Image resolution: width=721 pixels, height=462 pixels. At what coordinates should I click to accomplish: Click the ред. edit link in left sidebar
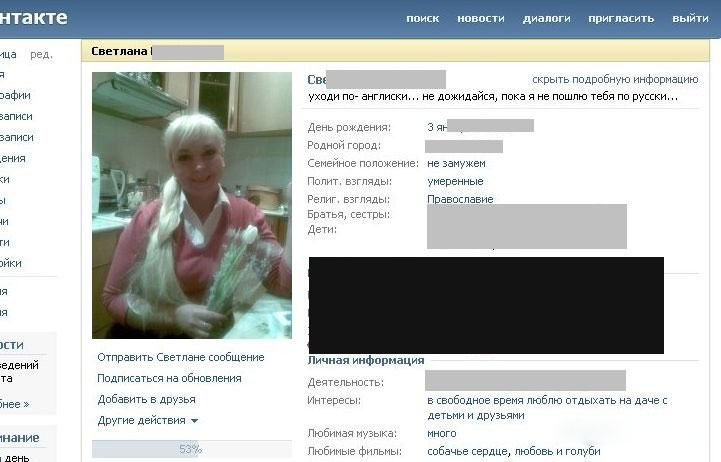point(41,54)
